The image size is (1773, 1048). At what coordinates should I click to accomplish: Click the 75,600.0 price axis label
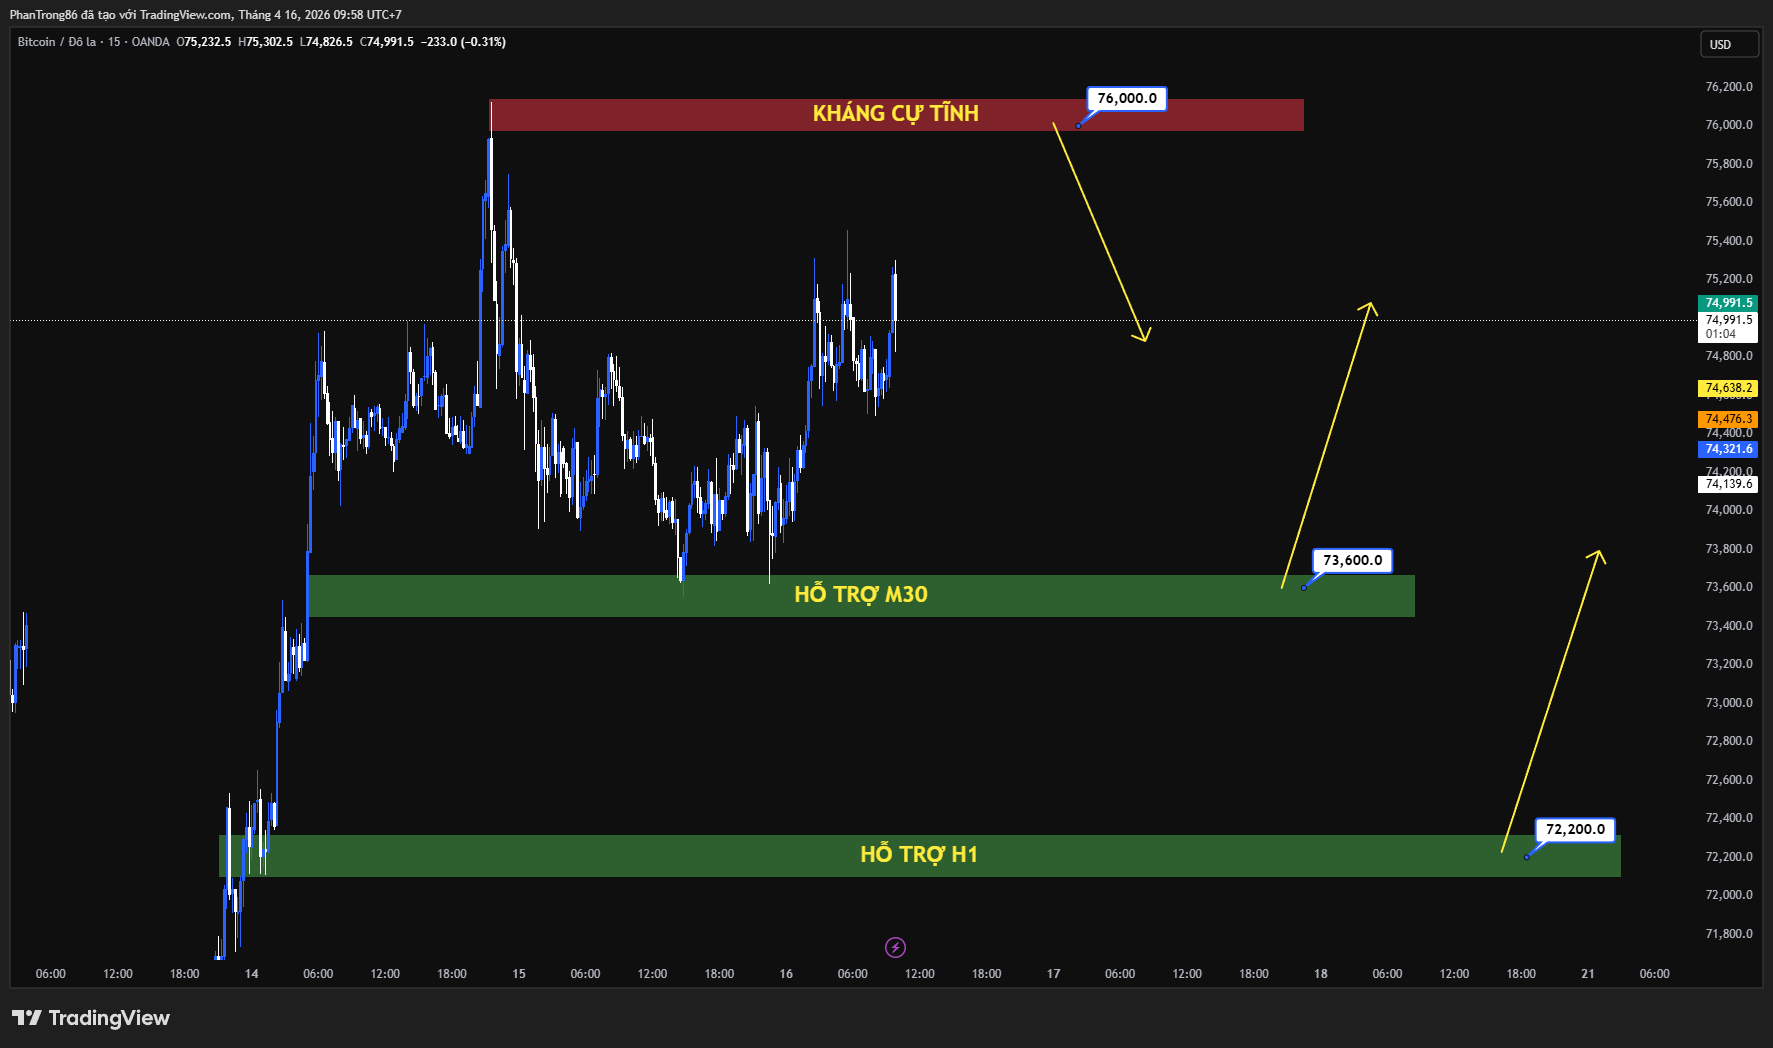tap(1729, 202)
